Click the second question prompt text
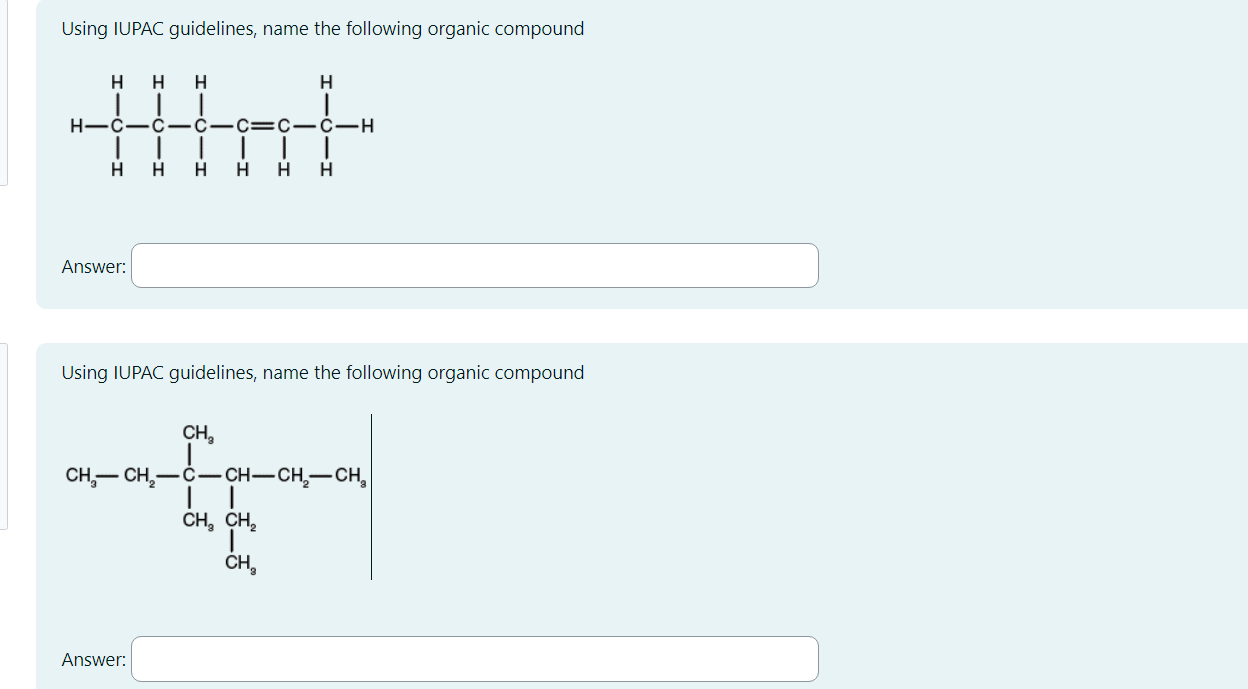The image size is (1248, 689). (x=322, y=372)
